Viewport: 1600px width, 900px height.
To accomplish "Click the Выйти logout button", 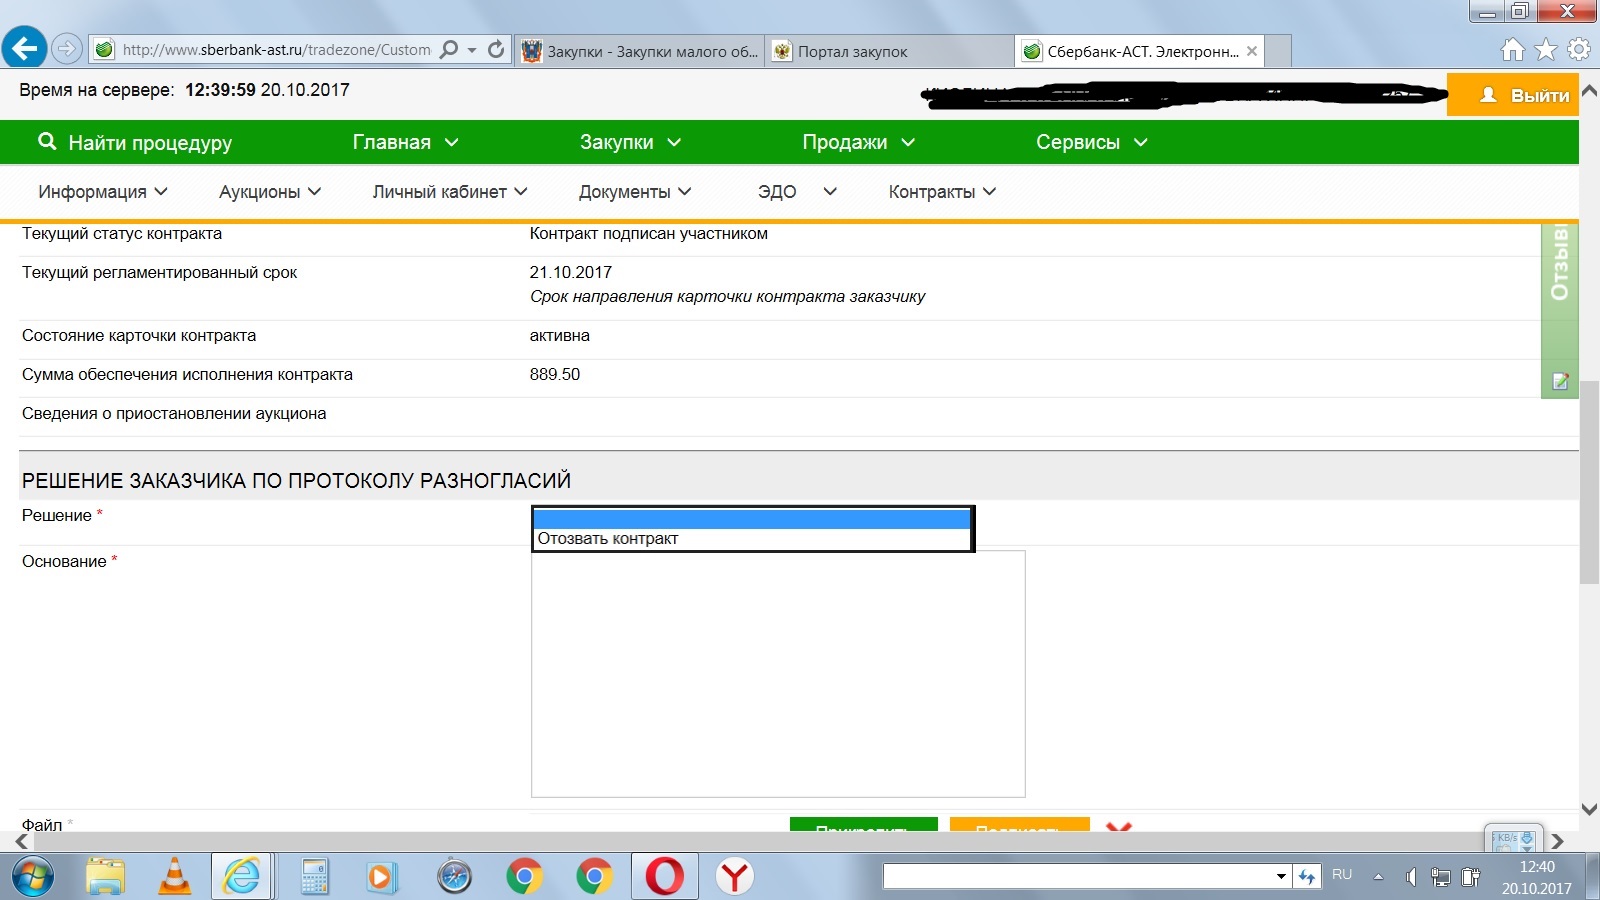I will click(1512, 95).
